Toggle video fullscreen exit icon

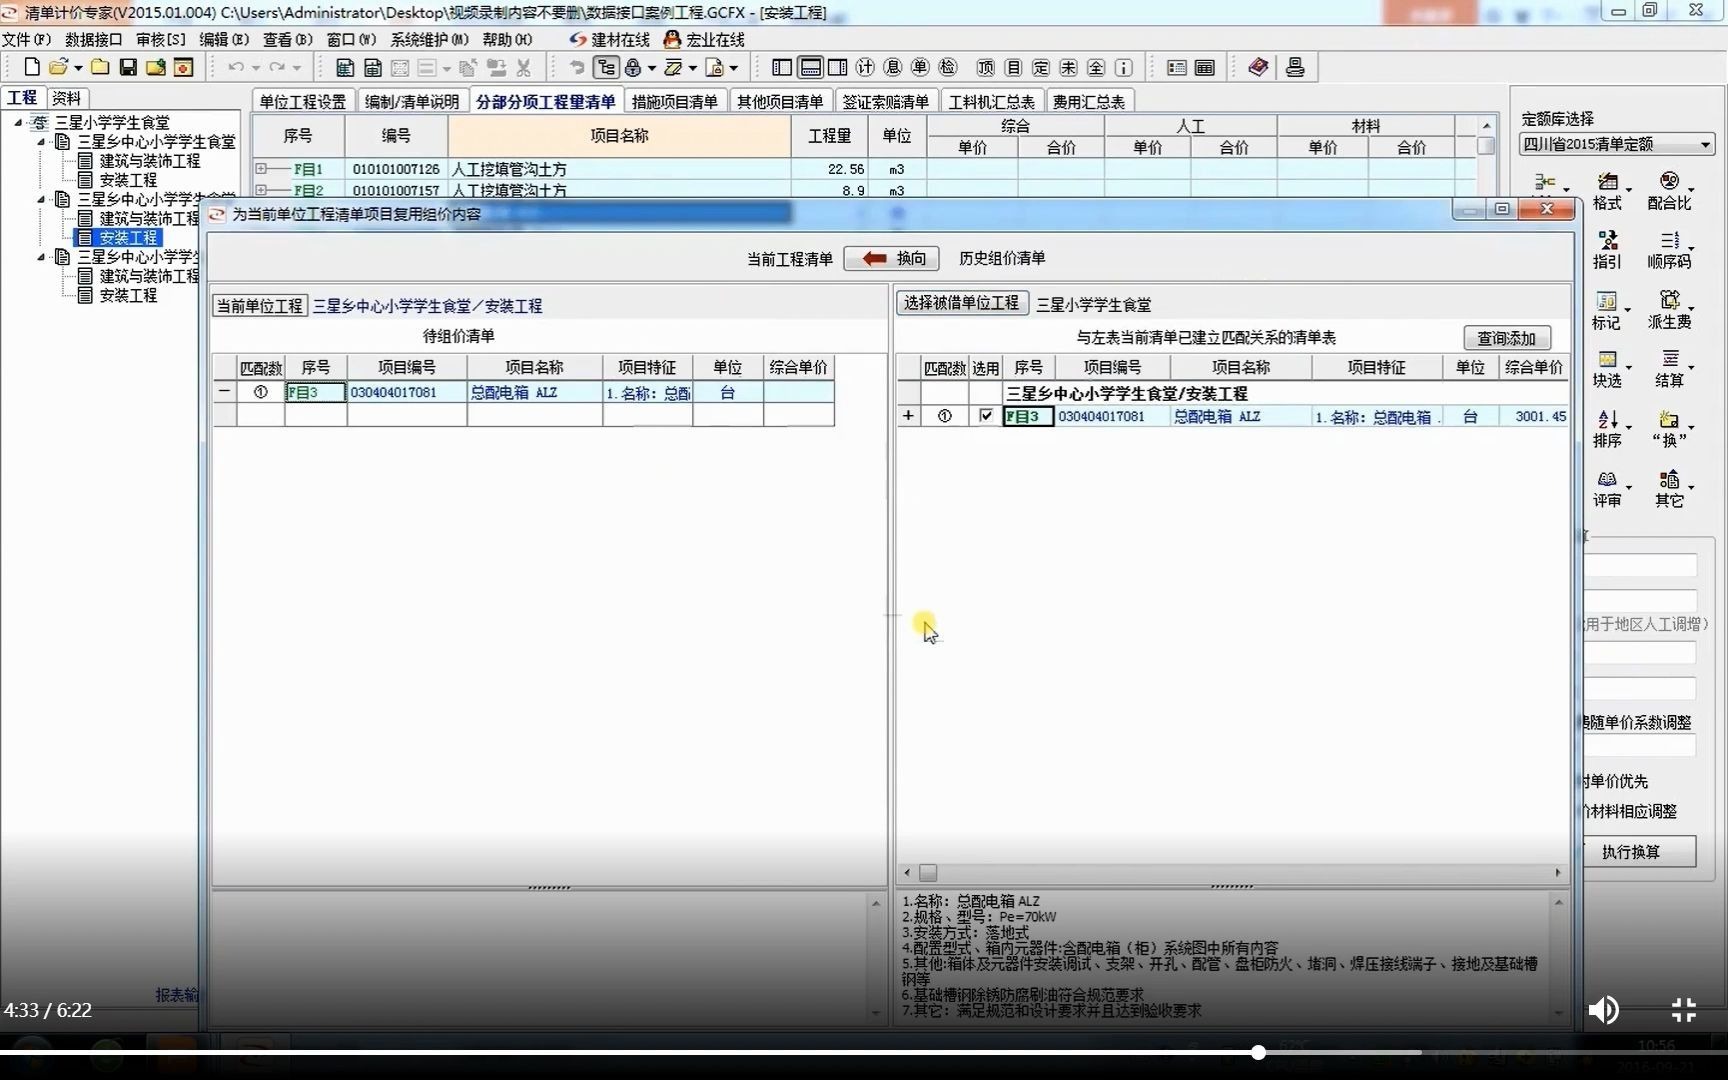tap(1684, 1010)
